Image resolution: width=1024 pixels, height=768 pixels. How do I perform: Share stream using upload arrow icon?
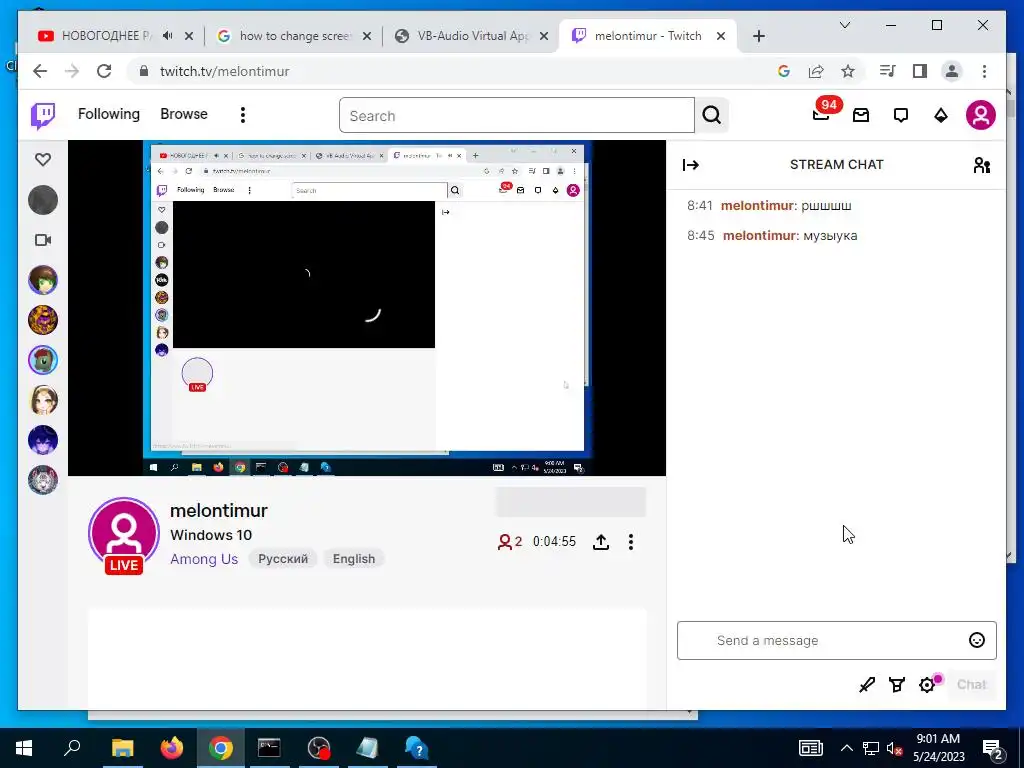601,541
